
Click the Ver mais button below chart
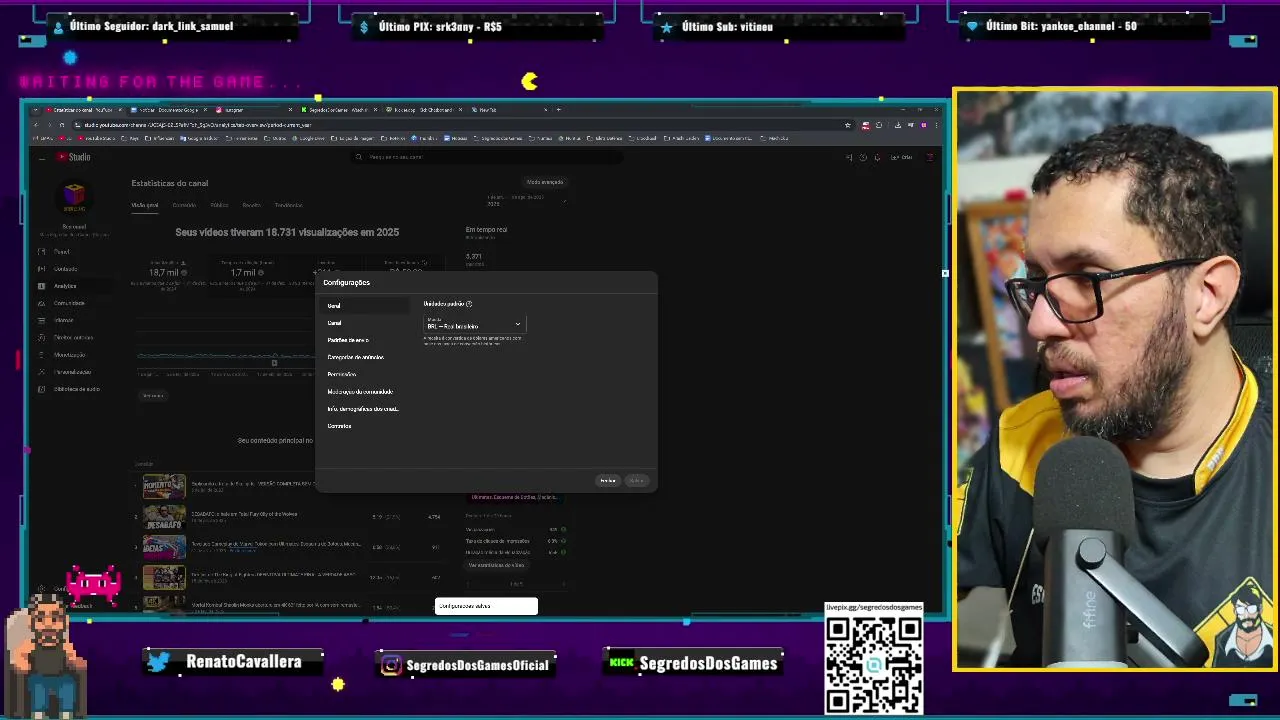pos(152,395)
